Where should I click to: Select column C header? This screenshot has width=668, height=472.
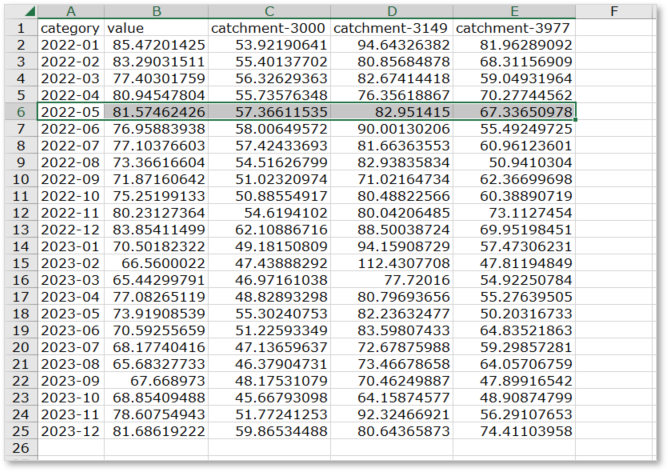[269, 12]
